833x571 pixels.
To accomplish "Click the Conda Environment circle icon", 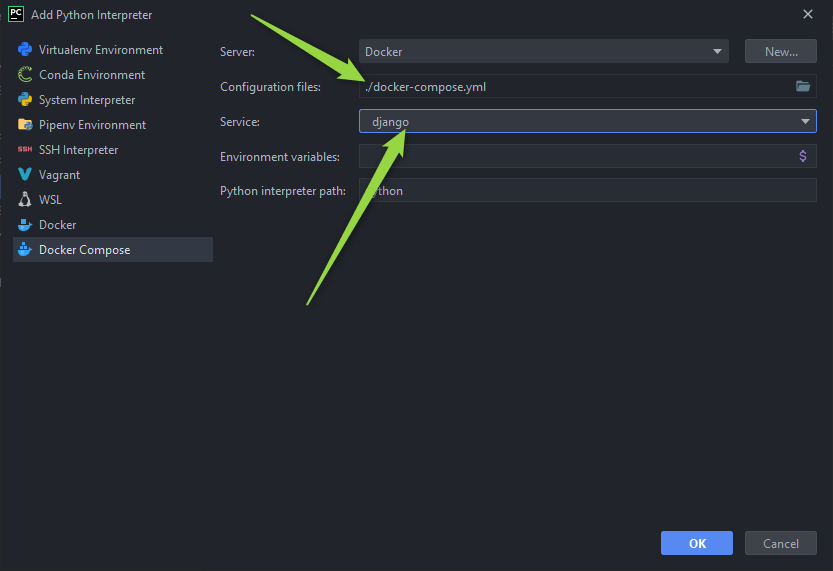I will pyautogui.click(x=25, y=75).
